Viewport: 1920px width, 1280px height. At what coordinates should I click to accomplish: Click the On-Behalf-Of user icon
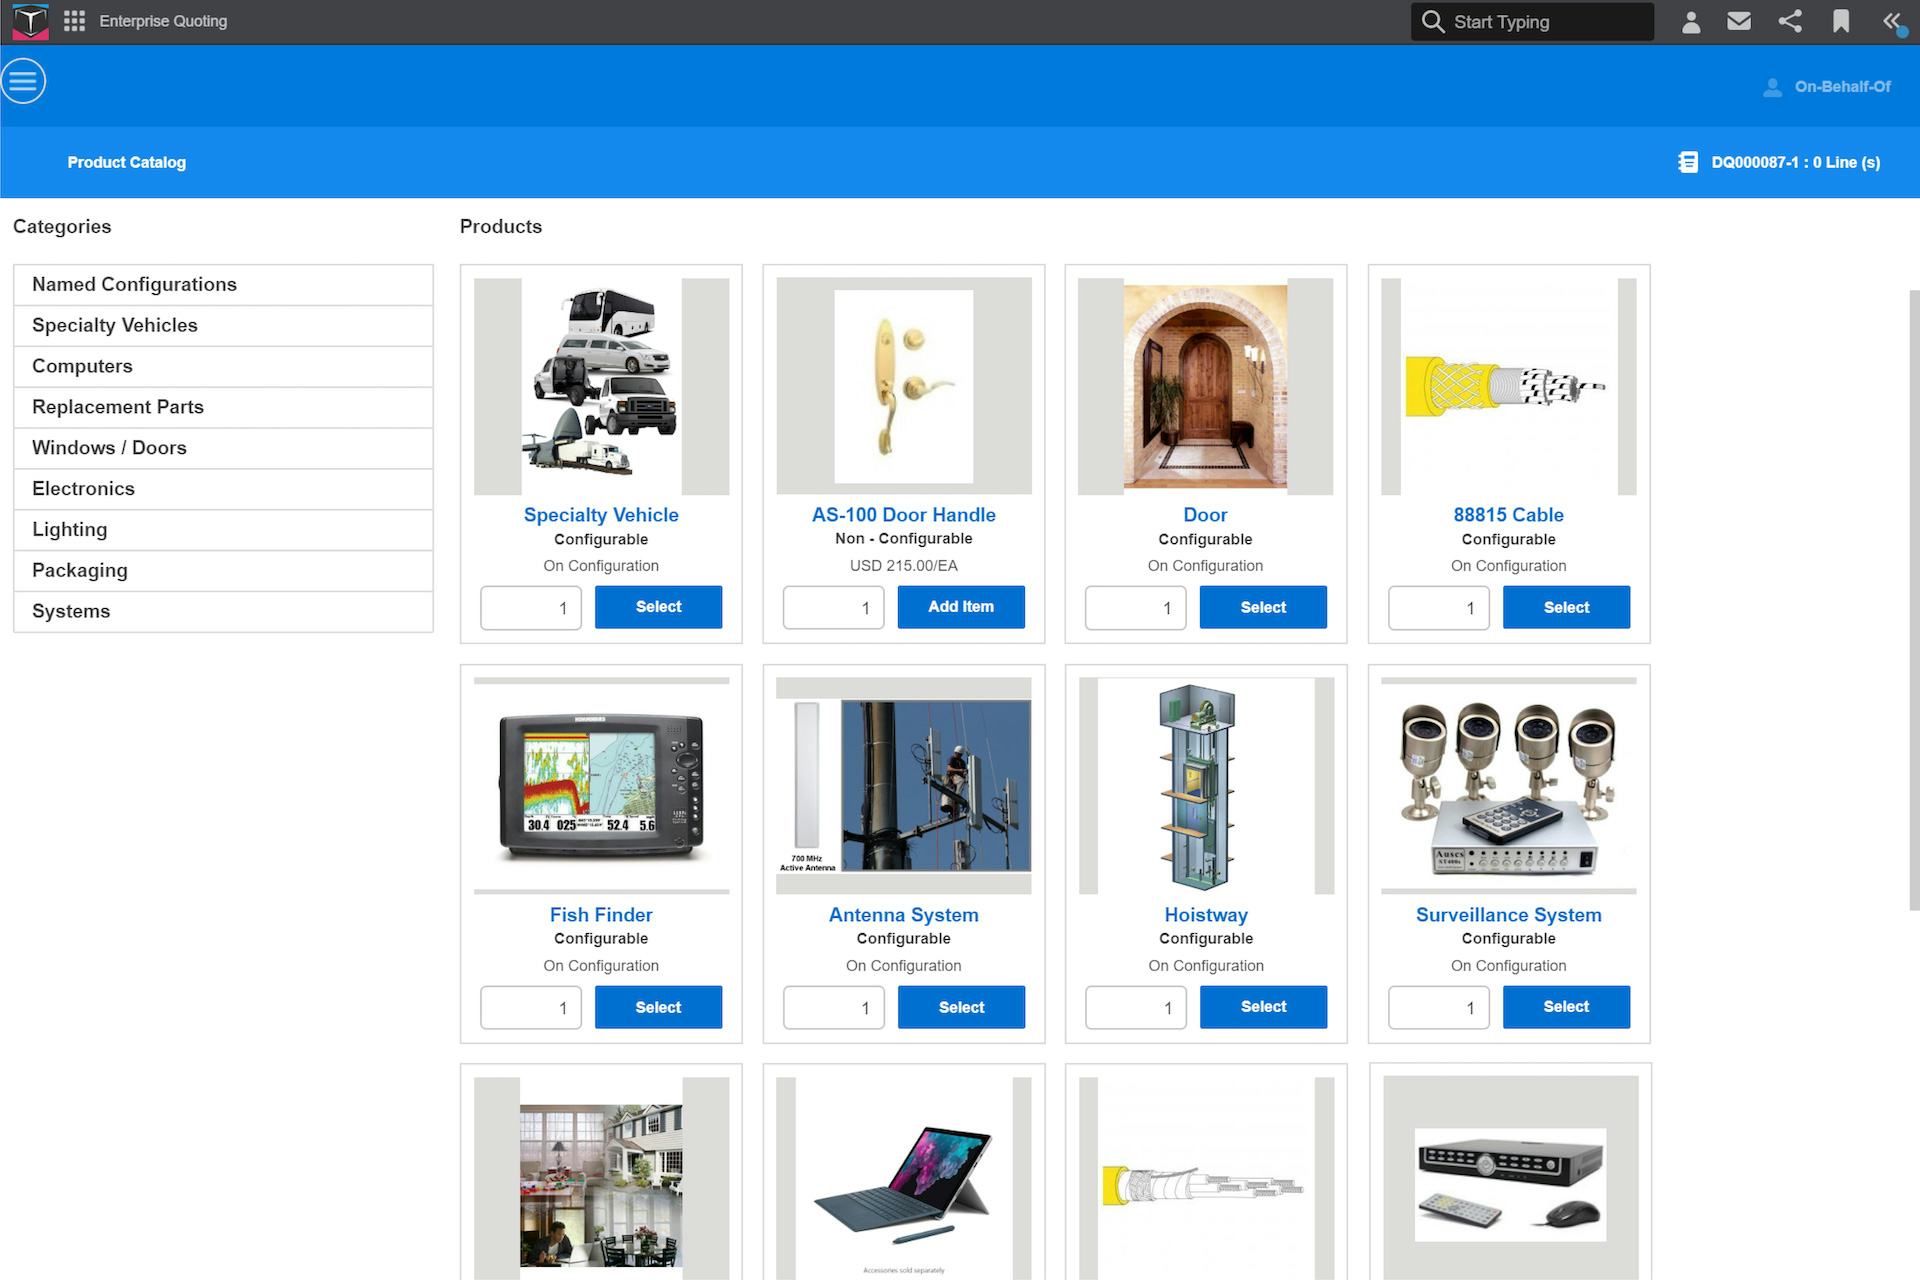(1772, 87)
